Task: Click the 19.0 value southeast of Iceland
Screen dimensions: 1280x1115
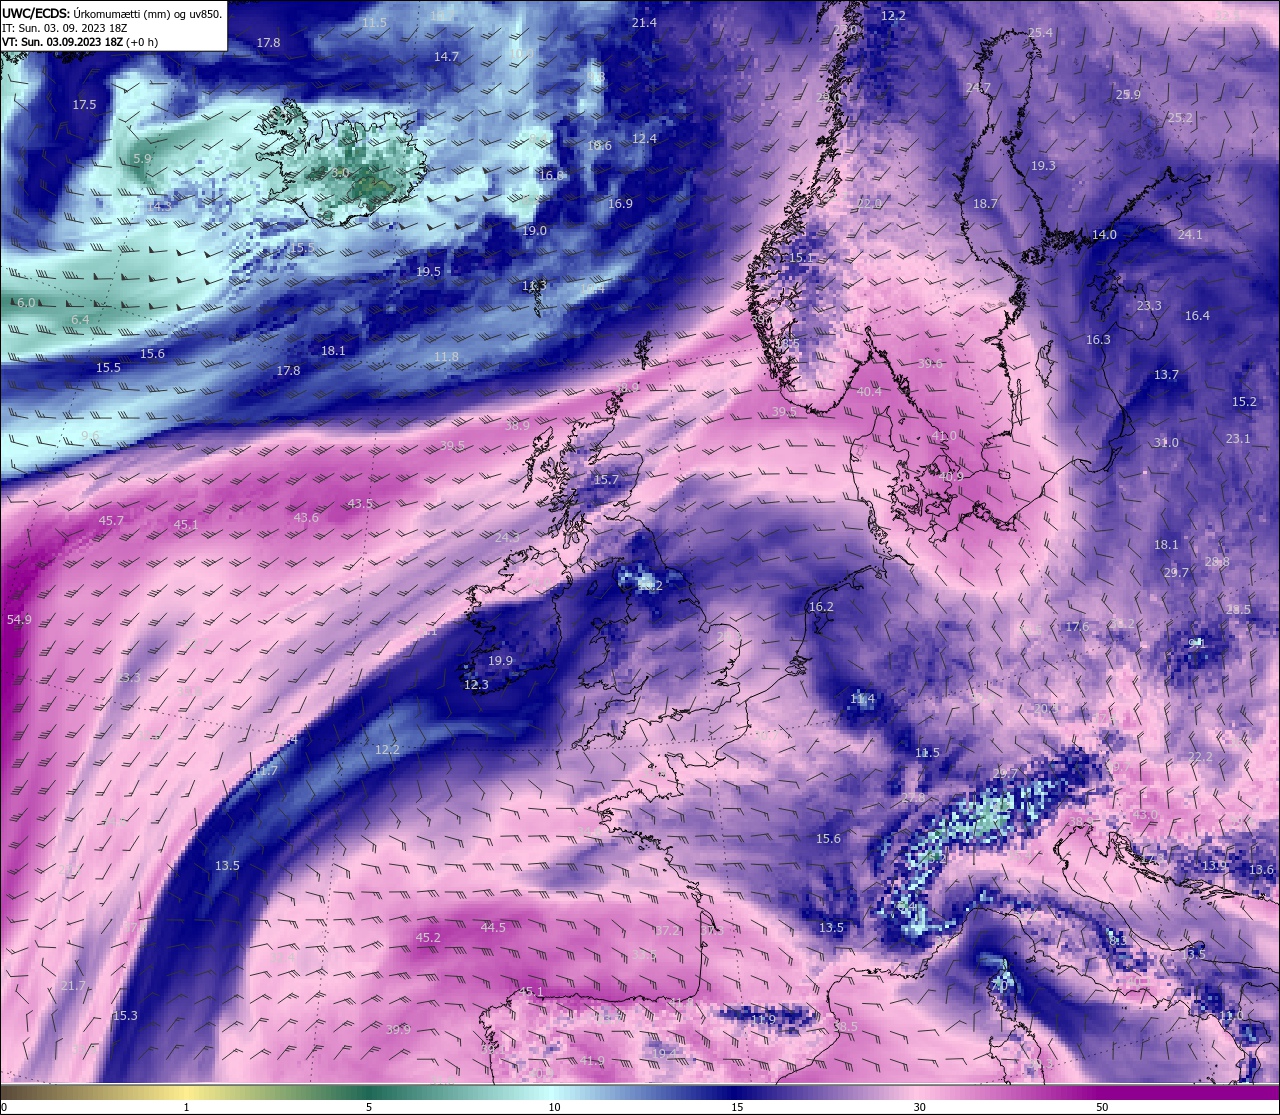Action: tap(534, 231)
